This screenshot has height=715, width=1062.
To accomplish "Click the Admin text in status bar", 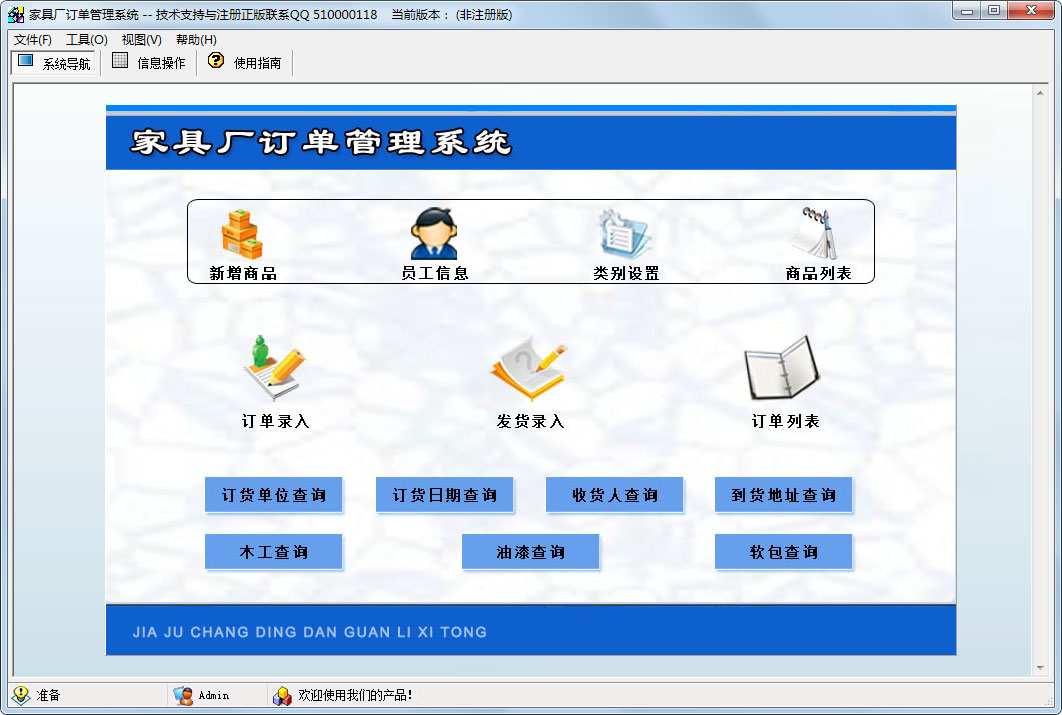I will pyautogui.click(x=214, y=695).
